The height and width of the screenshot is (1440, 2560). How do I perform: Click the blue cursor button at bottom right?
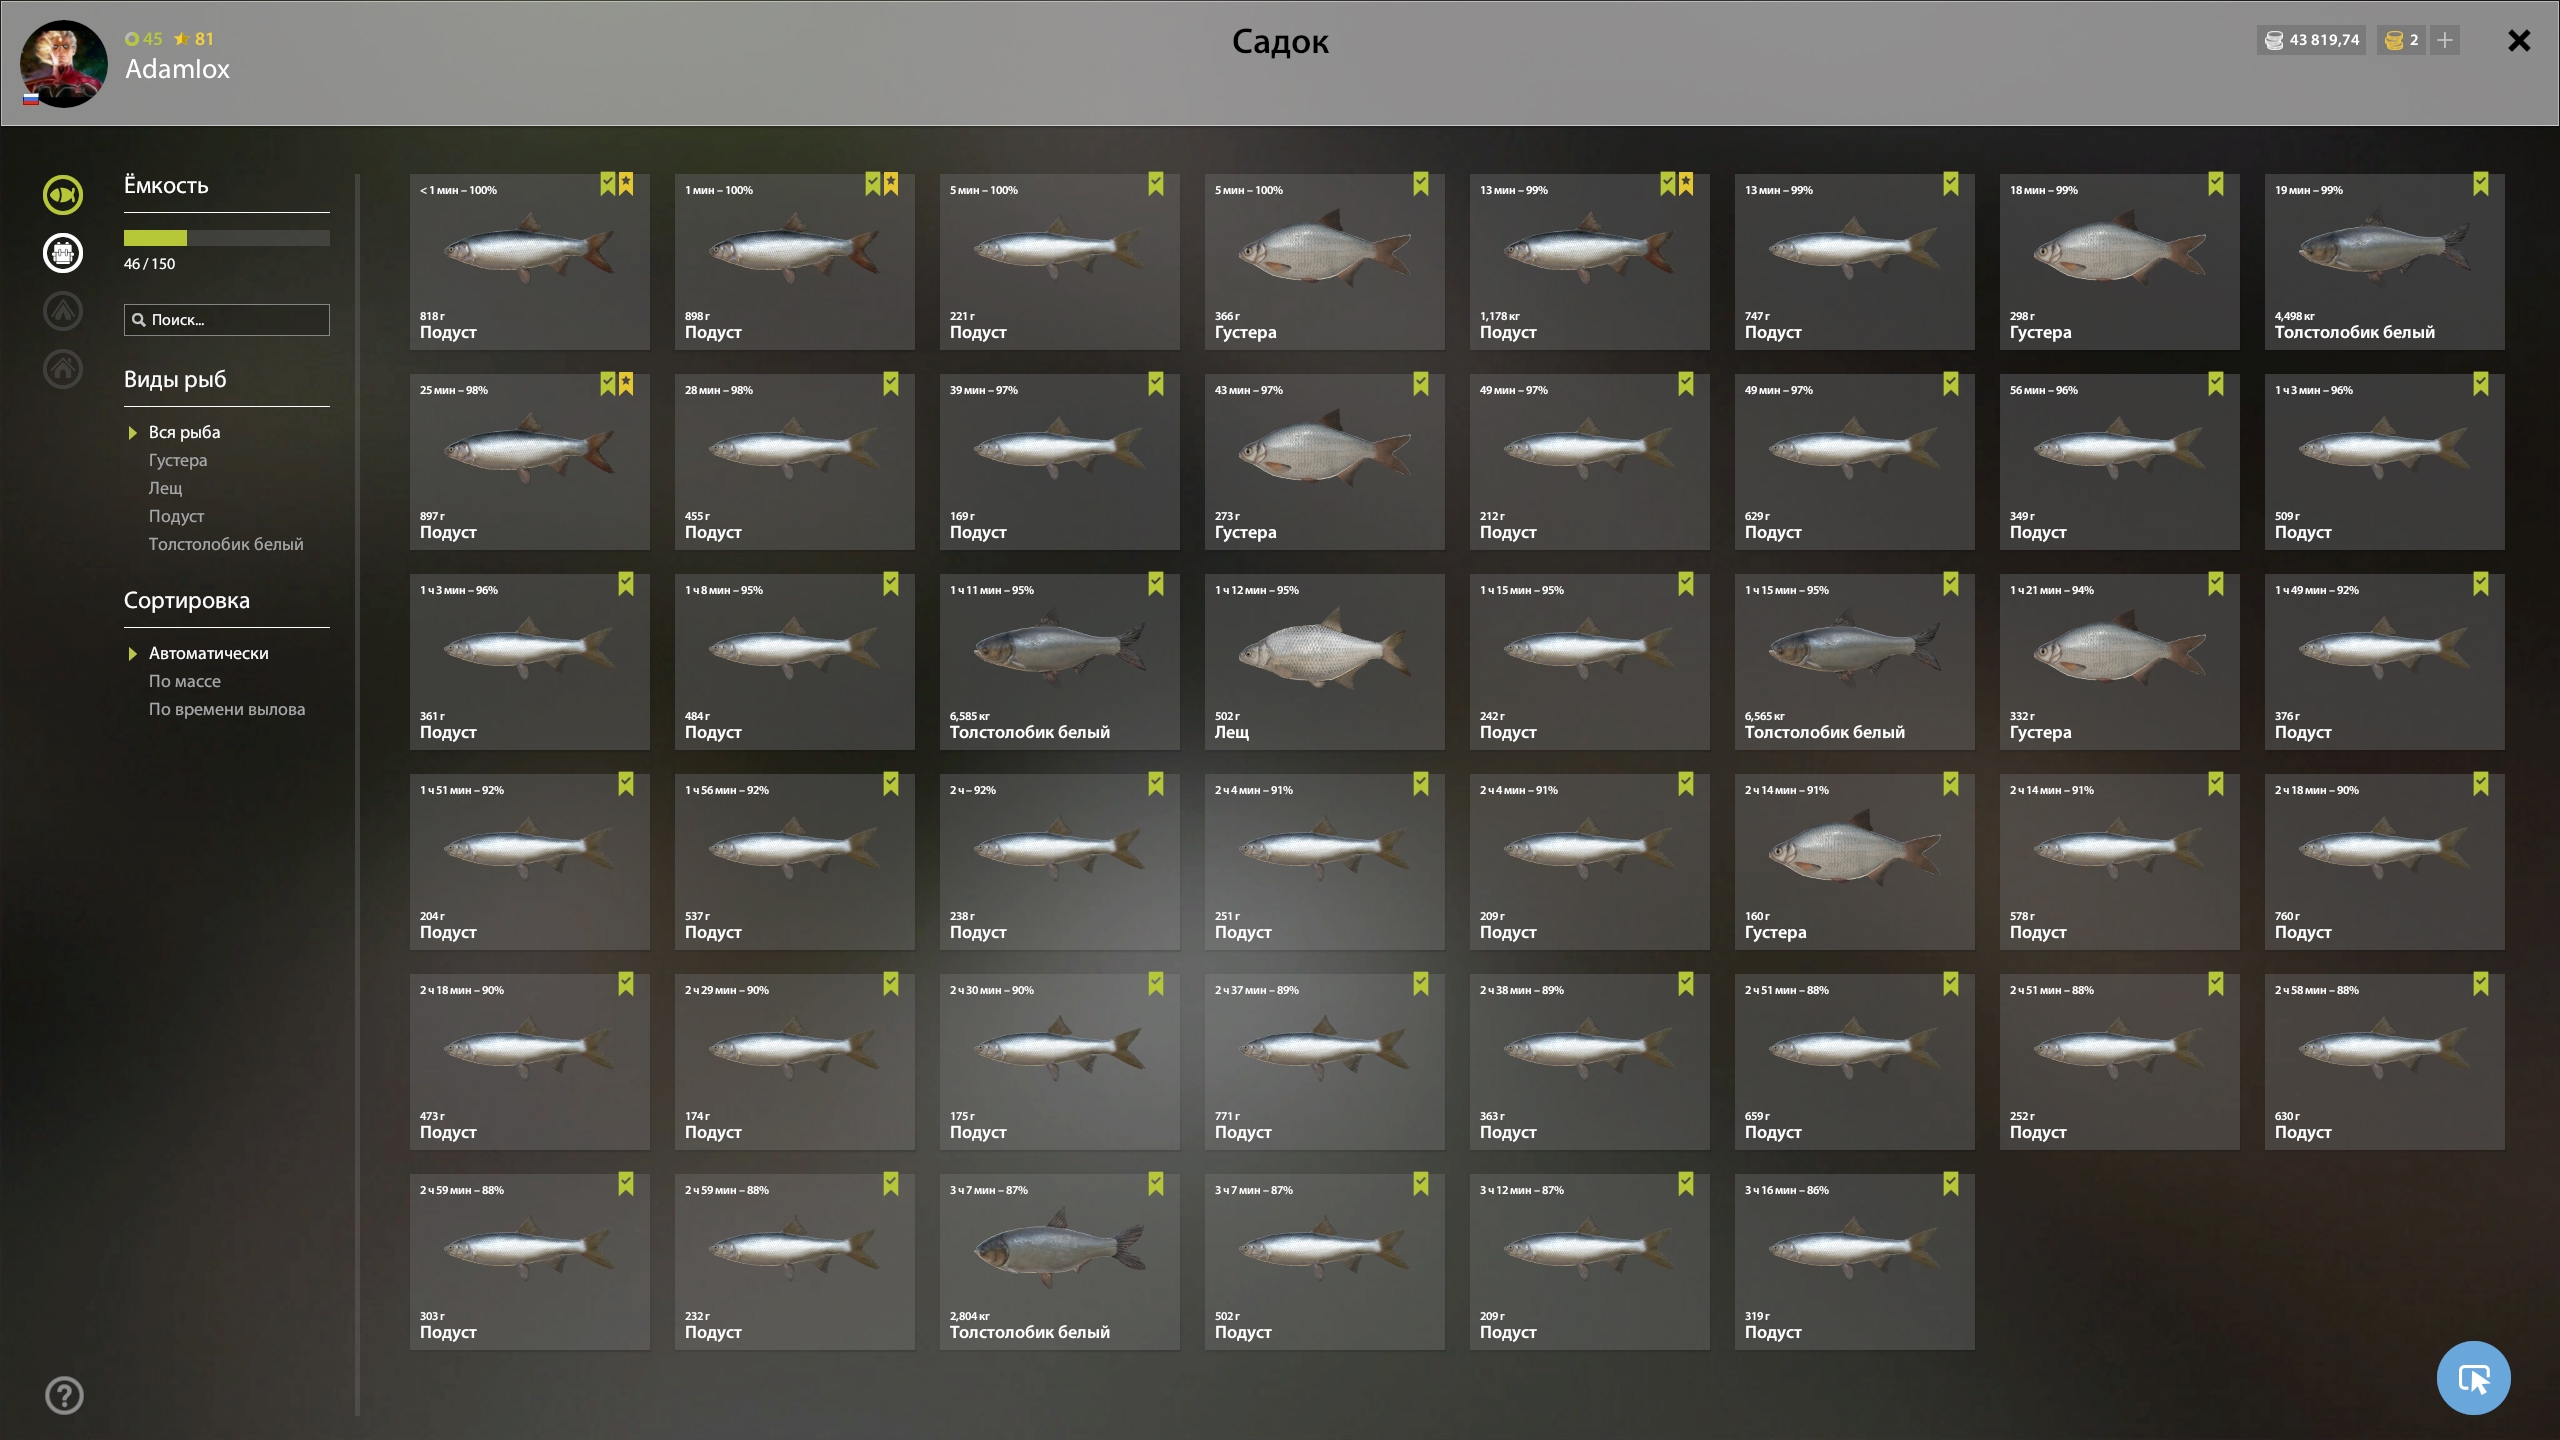(2473, 1378)
